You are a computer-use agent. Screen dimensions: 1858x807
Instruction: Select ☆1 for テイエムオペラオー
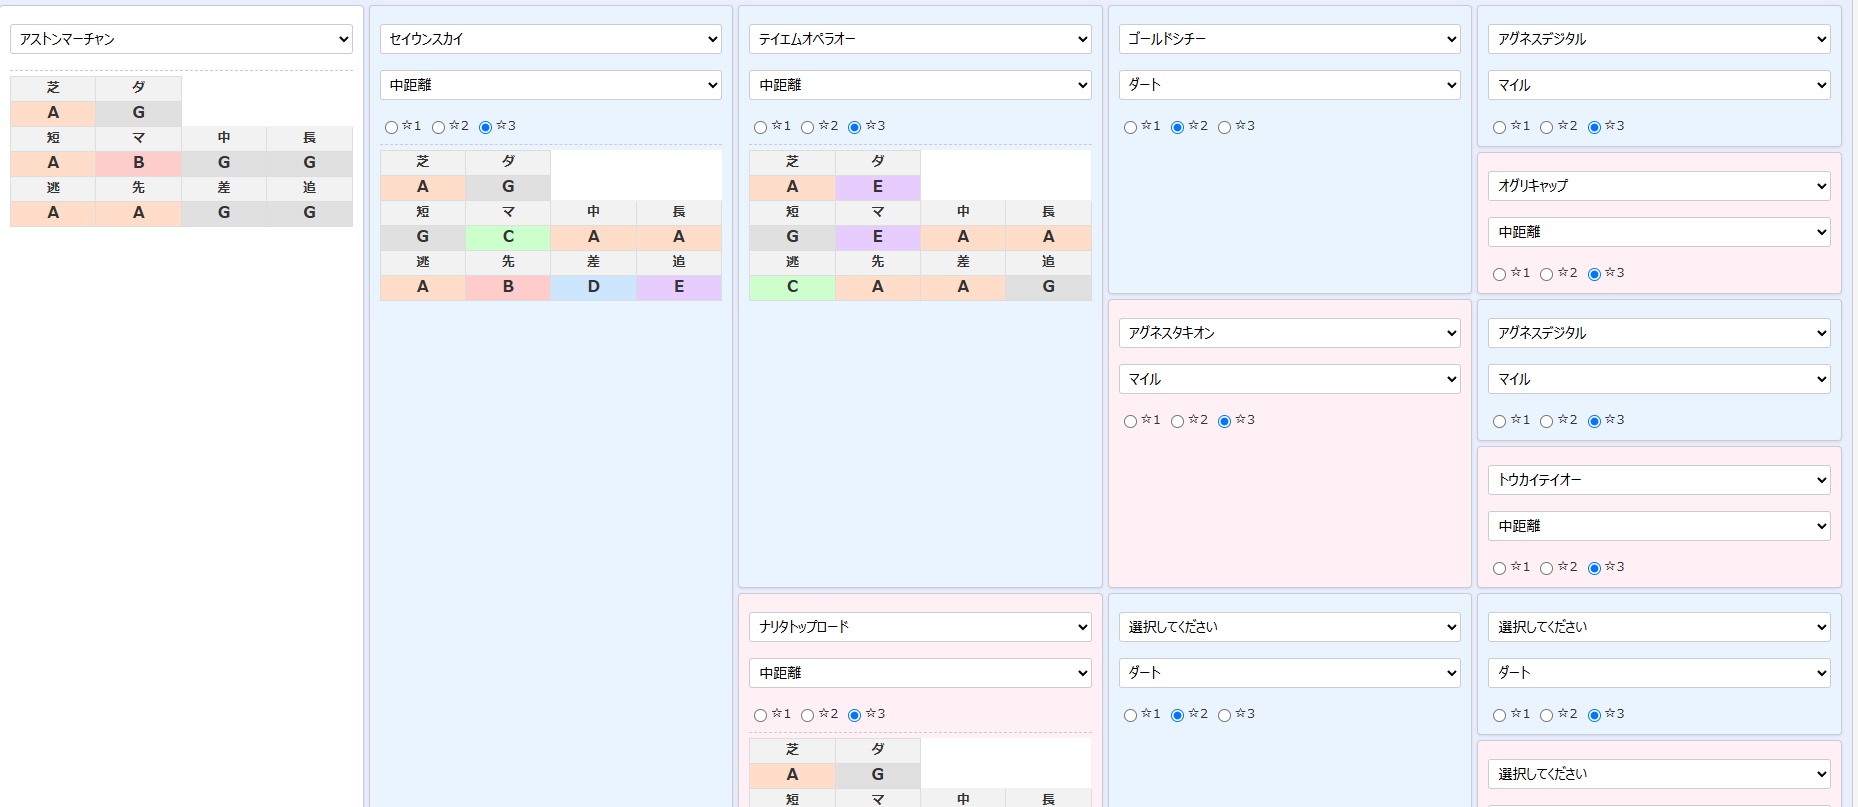pos(760,127)
